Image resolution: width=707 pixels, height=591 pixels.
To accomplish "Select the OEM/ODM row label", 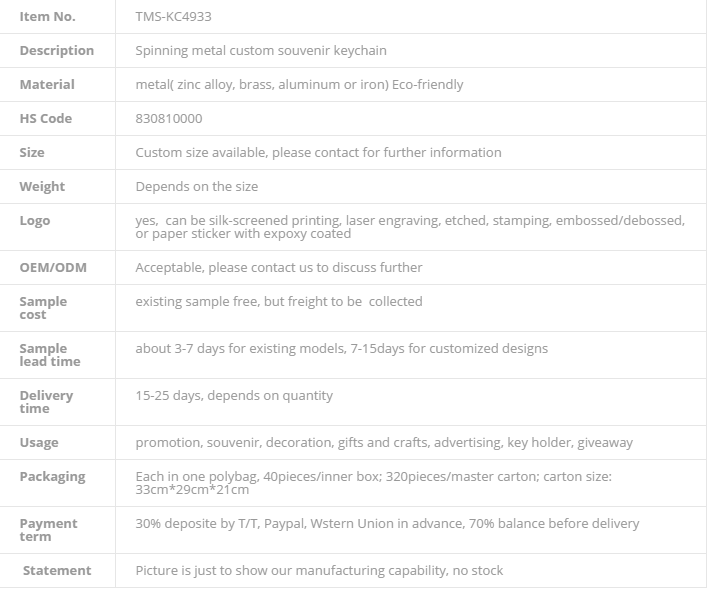I will [53, 267].
